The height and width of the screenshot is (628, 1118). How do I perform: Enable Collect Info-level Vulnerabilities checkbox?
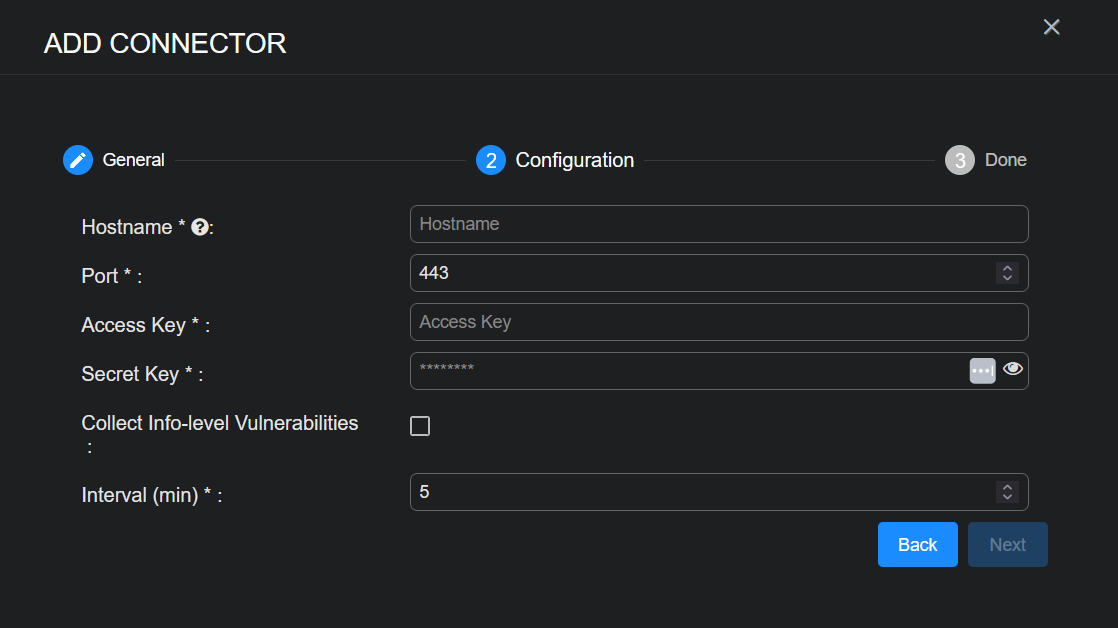420,427
